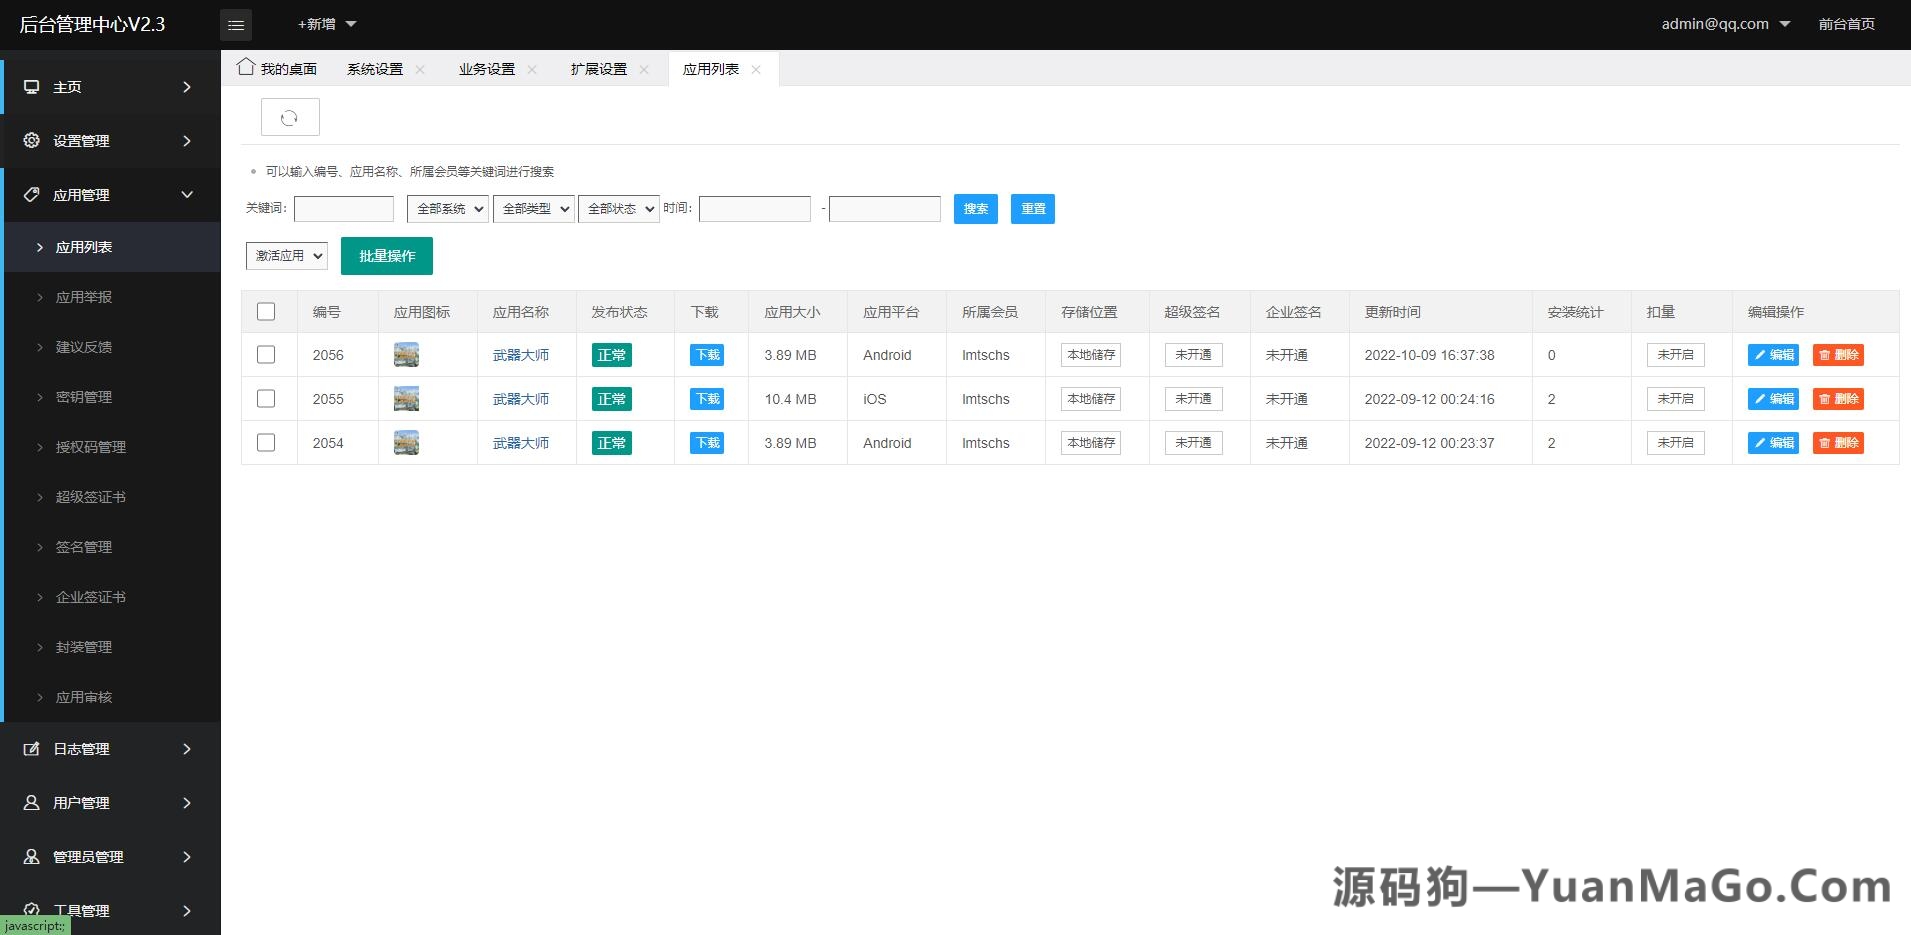Open the 激活应用 dropdown
The image size is (1911, 935).
pos(286,255)
